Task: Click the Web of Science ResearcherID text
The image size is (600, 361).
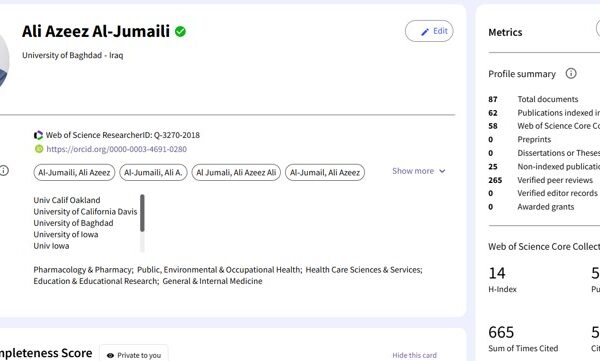Action: 122,135
